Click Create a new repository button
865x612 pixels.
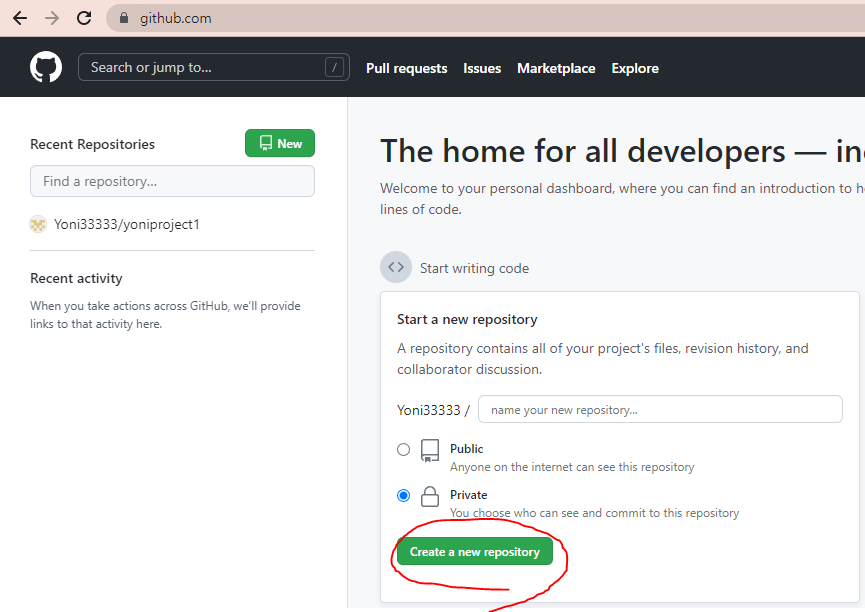tap(474, 551)
